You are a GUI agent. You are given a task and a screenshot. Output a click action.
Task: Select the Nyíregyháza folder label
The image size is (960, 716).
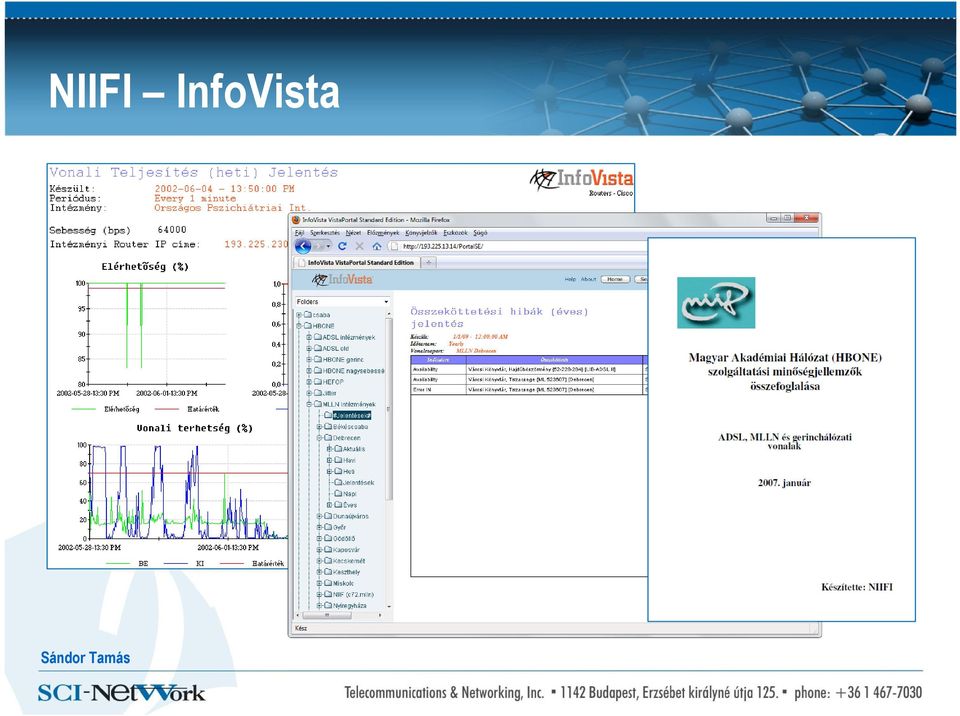pos(350,606)
